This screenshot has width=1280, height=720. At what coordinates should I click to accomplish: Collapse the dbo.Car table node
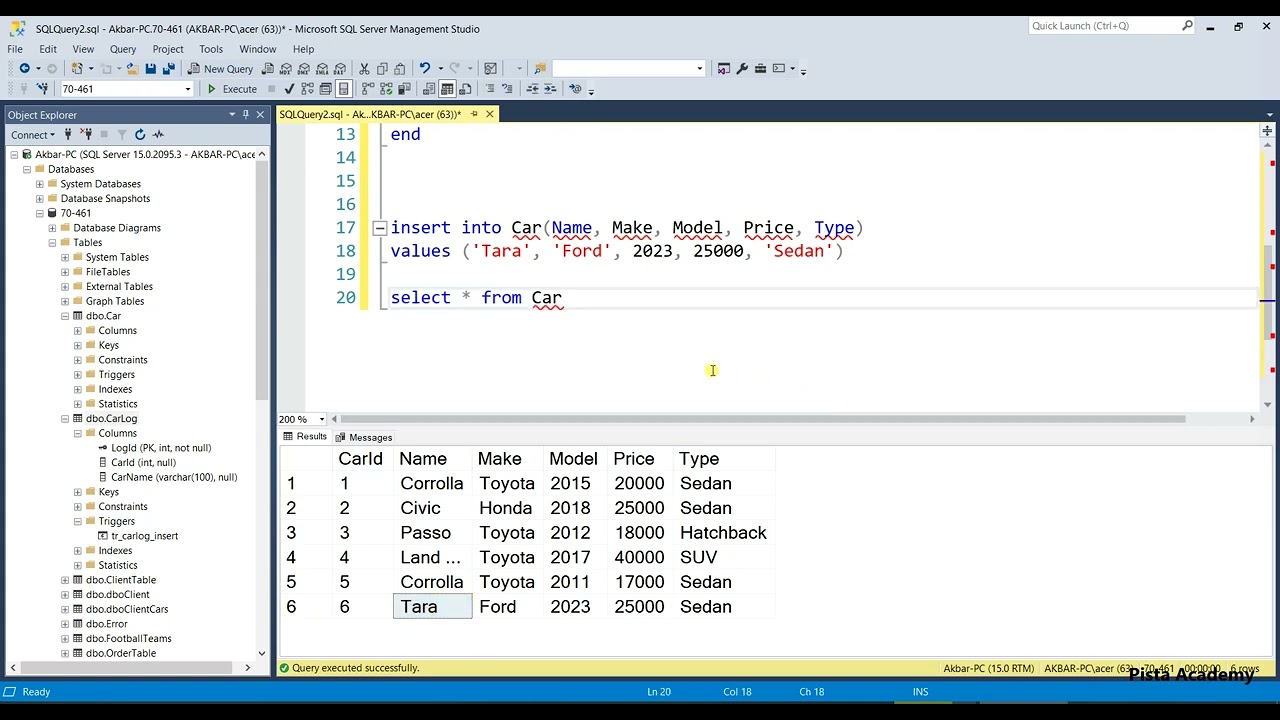(65, 316)
